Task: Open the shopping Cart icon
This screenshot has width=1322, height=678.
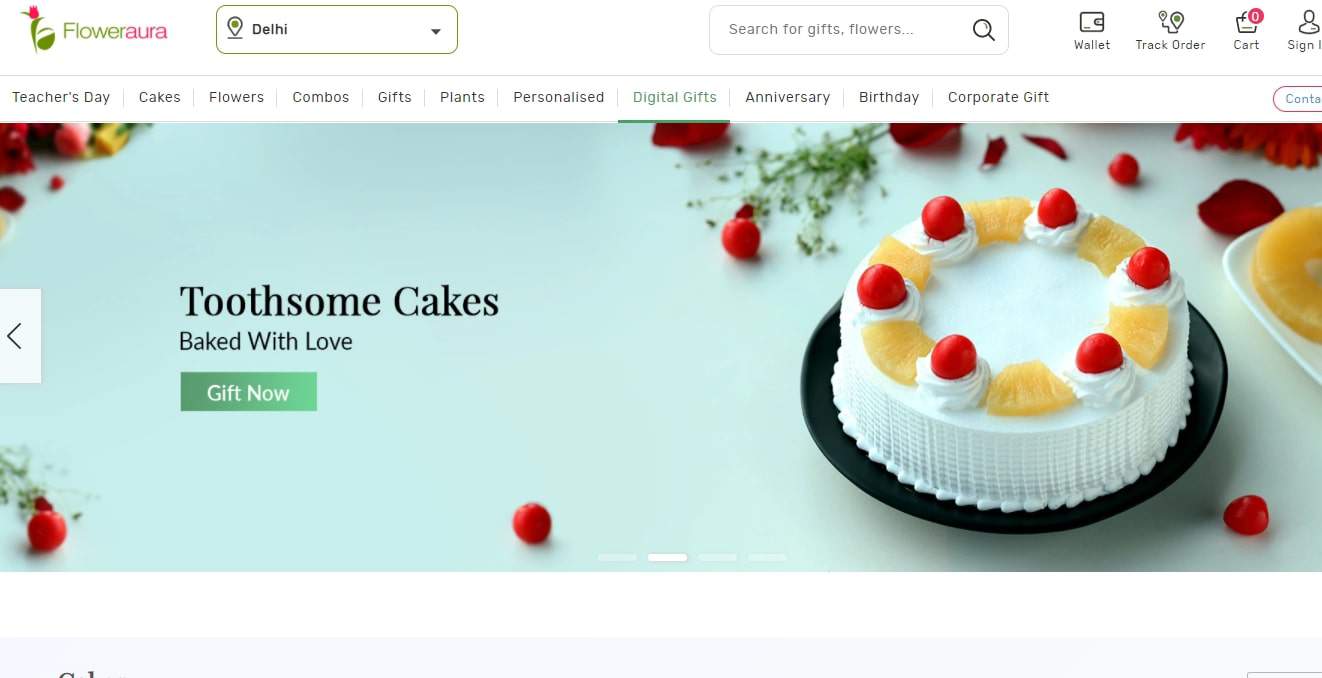Action: point(1247,22)
